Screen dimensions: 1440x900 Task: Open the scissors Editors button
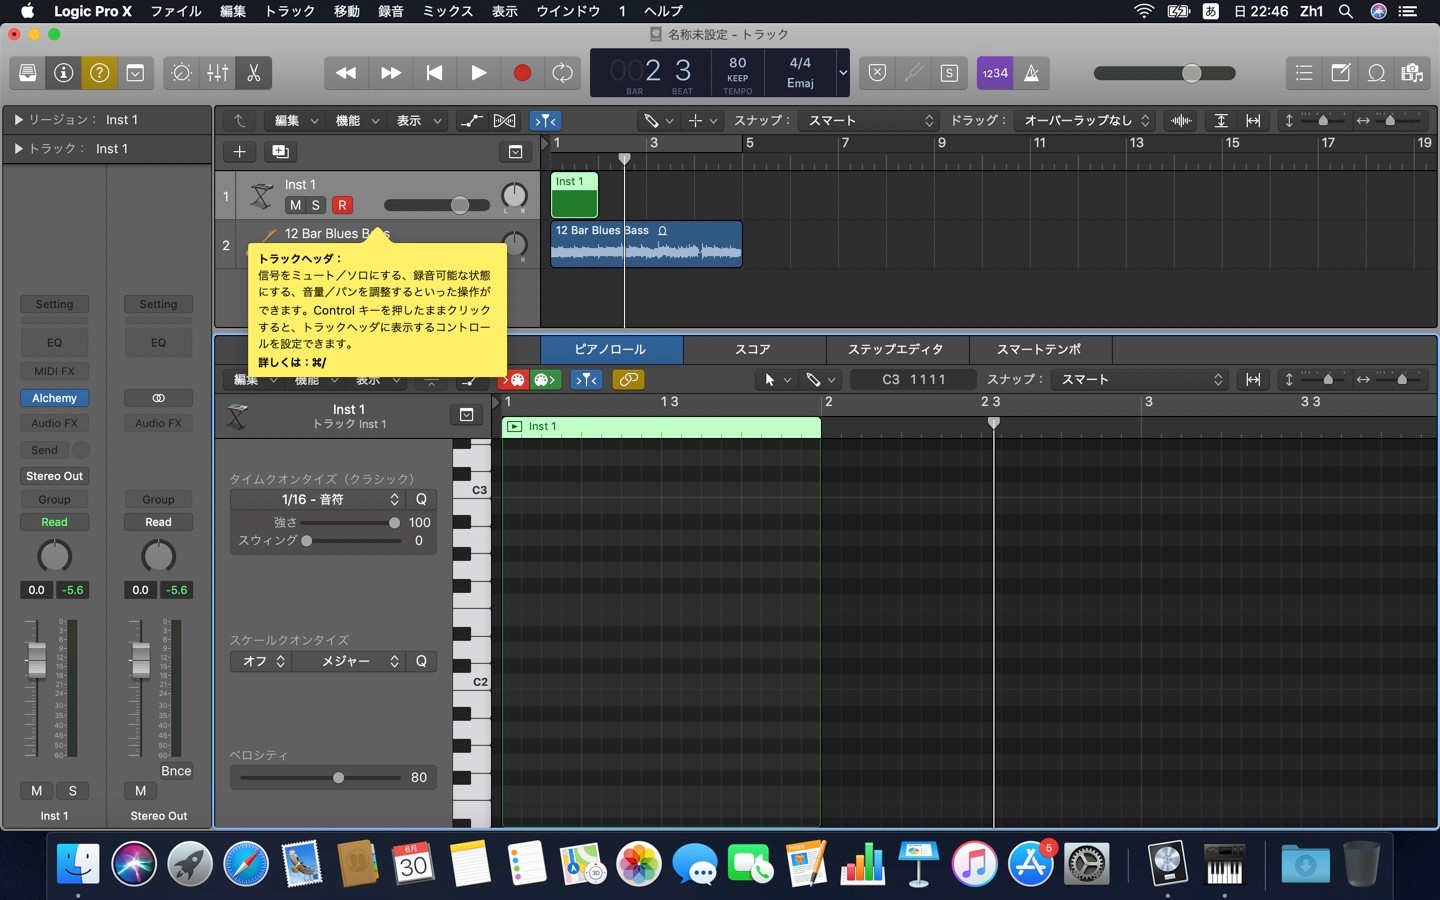[x=254, y=73]
